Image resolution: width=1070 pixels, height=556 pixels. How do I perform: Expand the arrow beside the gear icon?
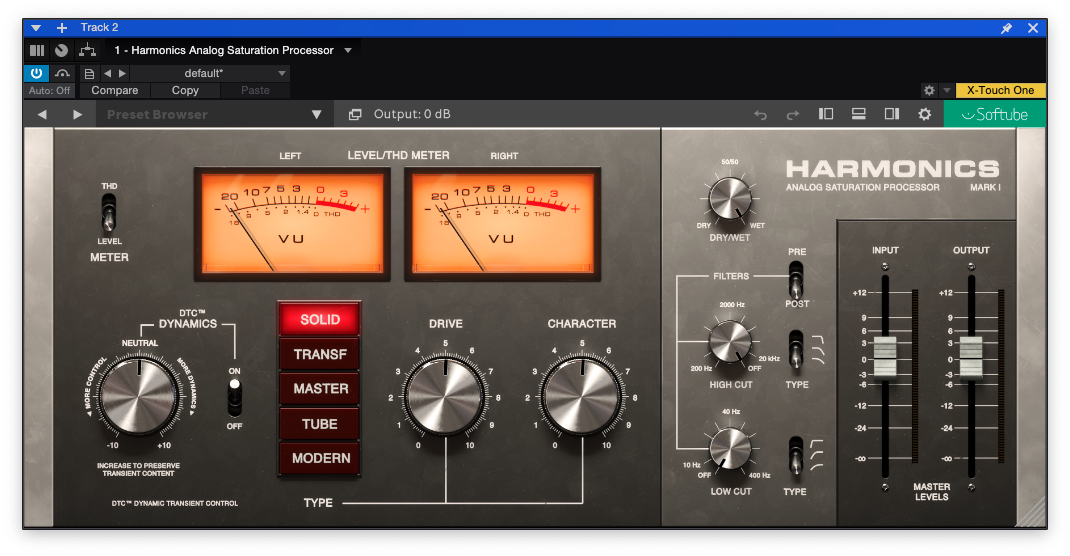pyautogui.click(x=946, y=91)
